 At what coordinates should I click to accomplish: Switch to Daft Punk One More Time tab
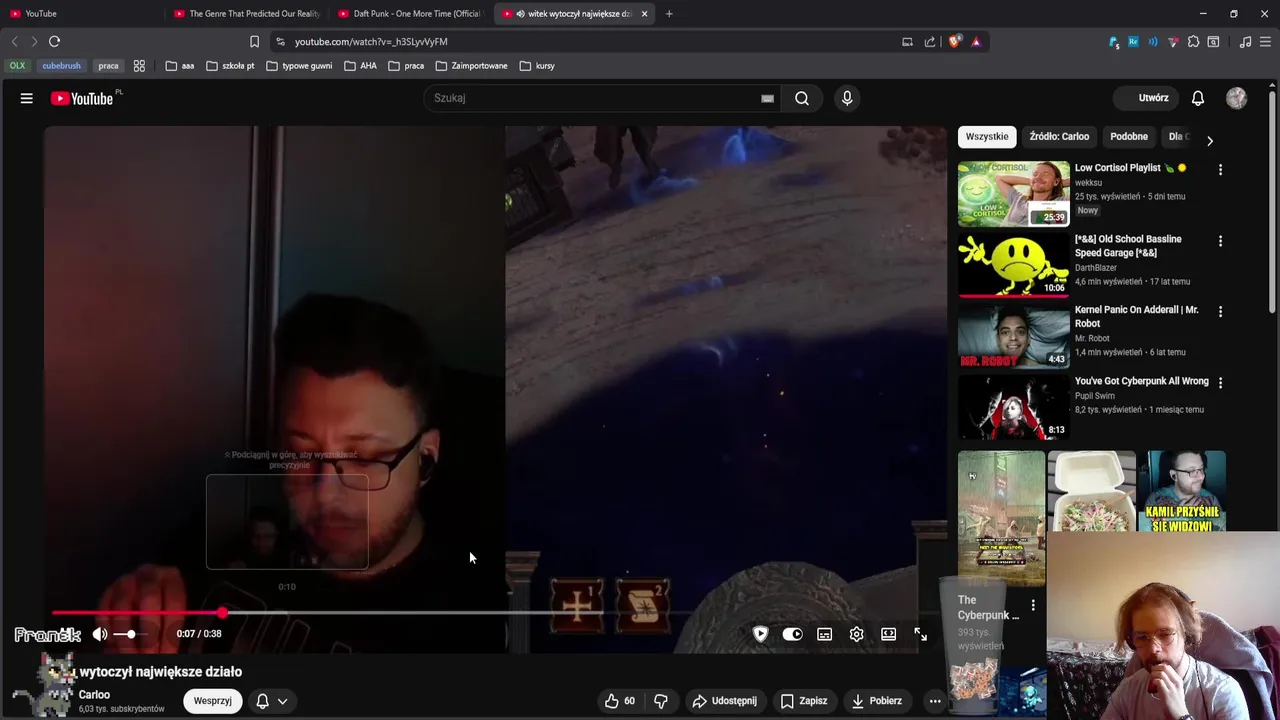coord(410,14)
